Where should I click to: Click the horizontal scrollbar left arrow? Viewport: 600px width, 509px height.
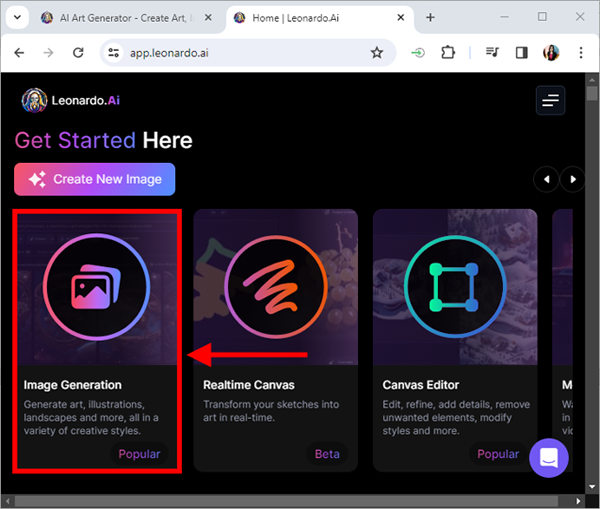[x=8, y=501]
